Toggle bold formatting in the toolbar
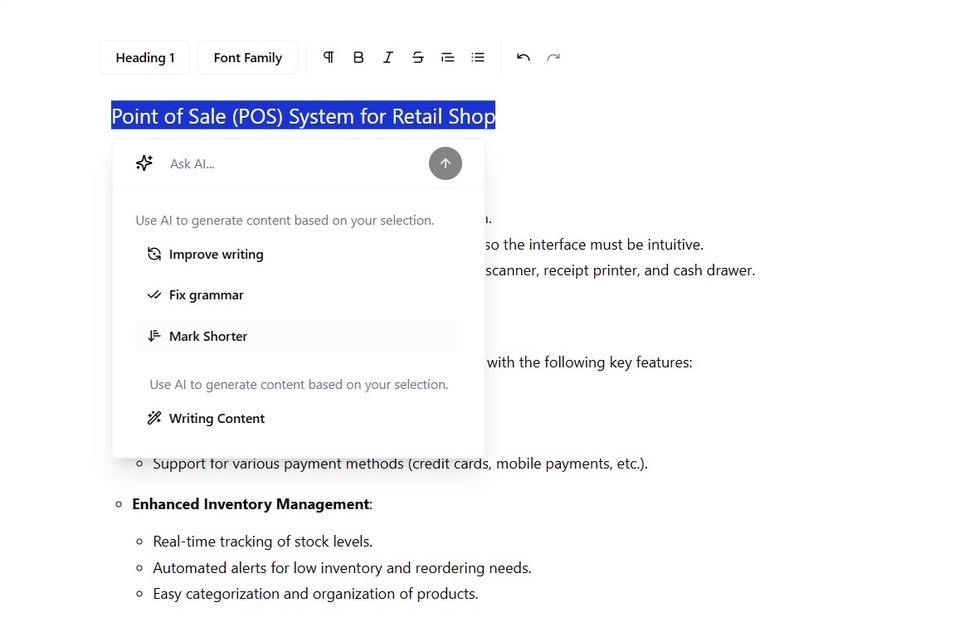Screen dimensions: 960x622 [358, 57]
